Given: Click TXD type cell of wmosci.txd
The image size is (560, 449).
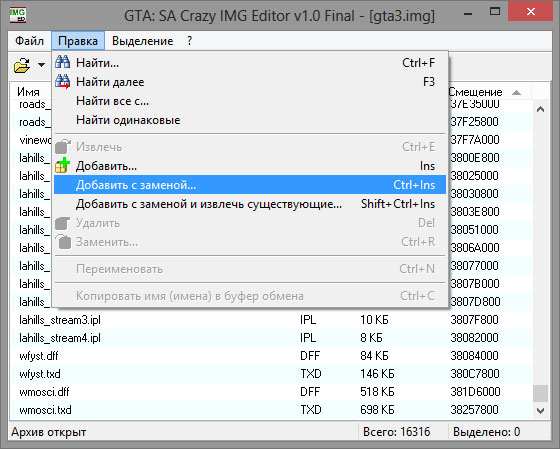Looking at the screenshot, I should point(311,410).
